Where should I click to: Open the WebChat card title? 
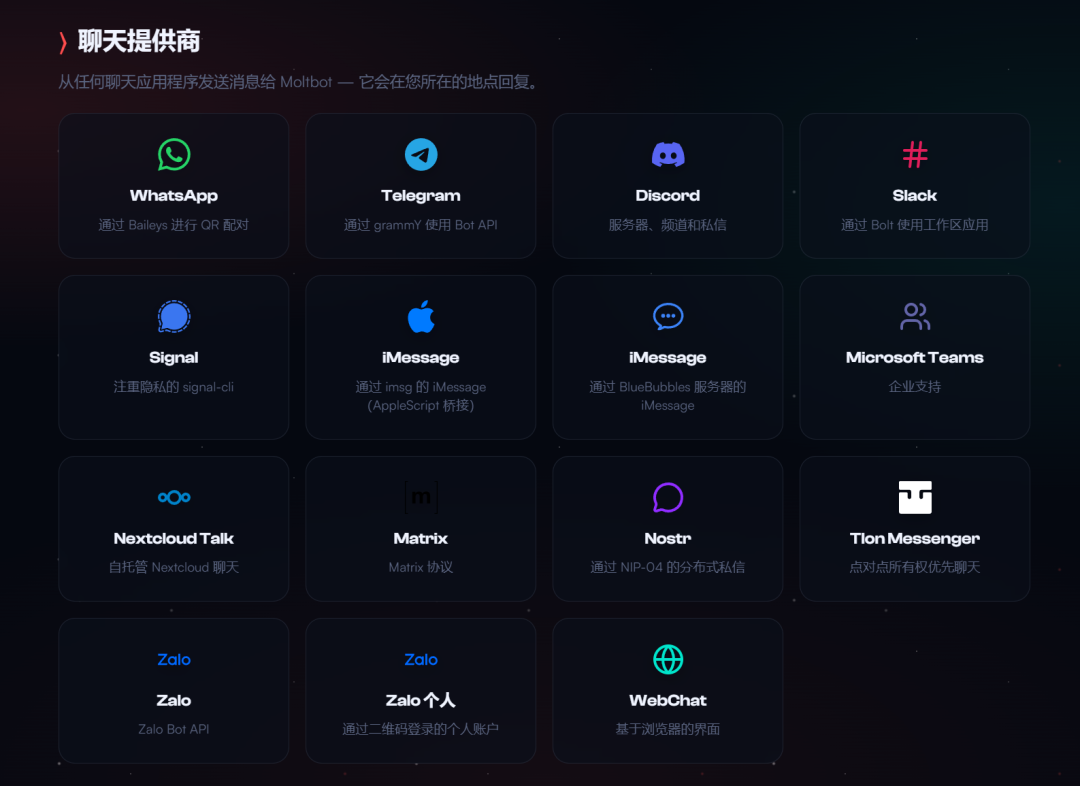pos(667,701)
